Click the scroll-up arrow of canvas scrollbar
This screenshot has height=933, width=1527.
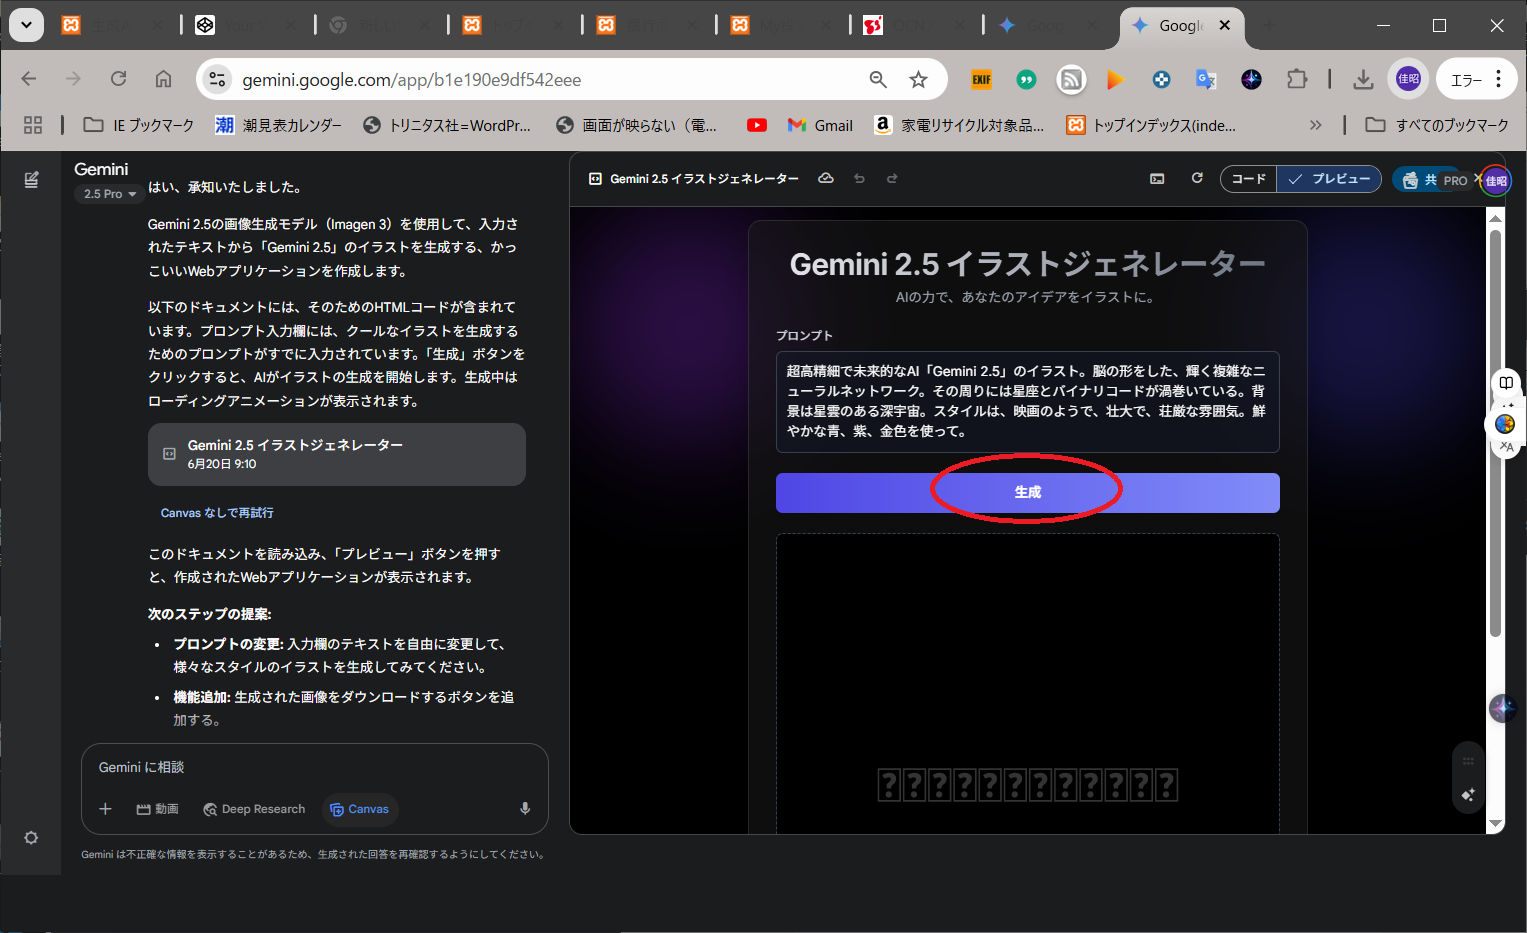(x=1495, y=217)
